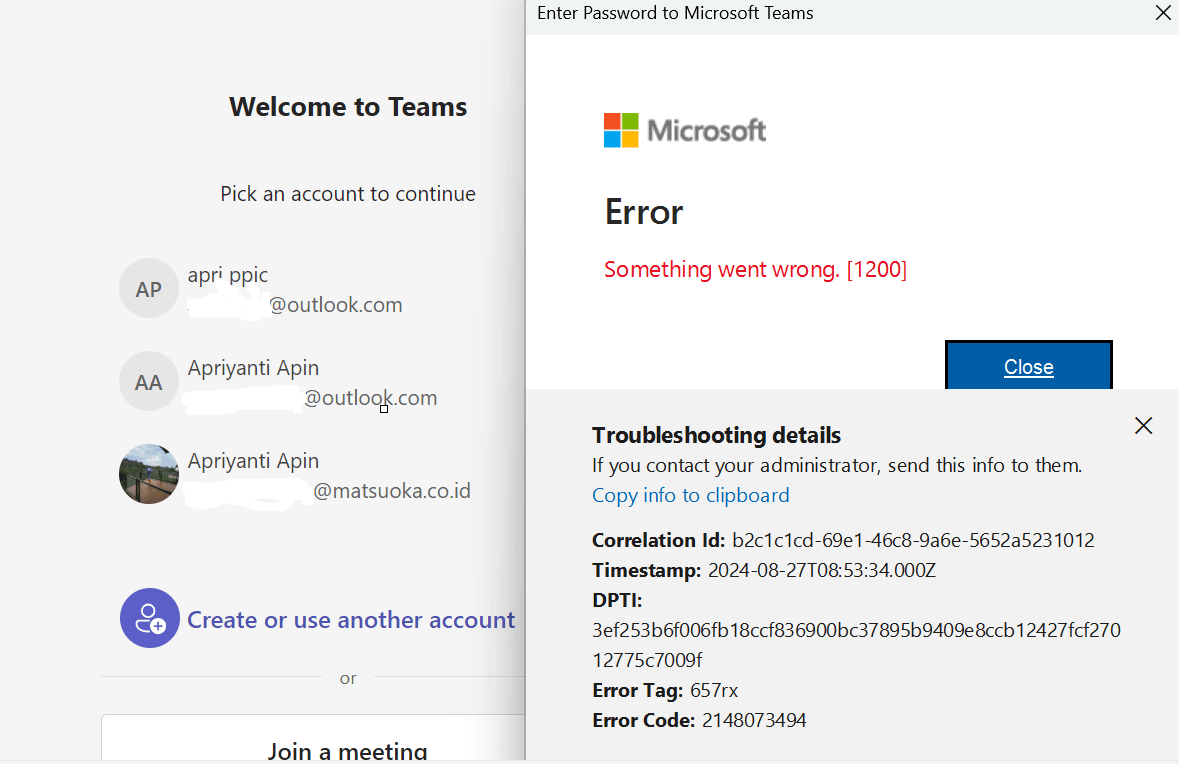Click the Timestamp value 2024-08-27T08:53:34.000Z
Image resolution: width=1179 pixels, height=764 pixels.
click(821, 570)
